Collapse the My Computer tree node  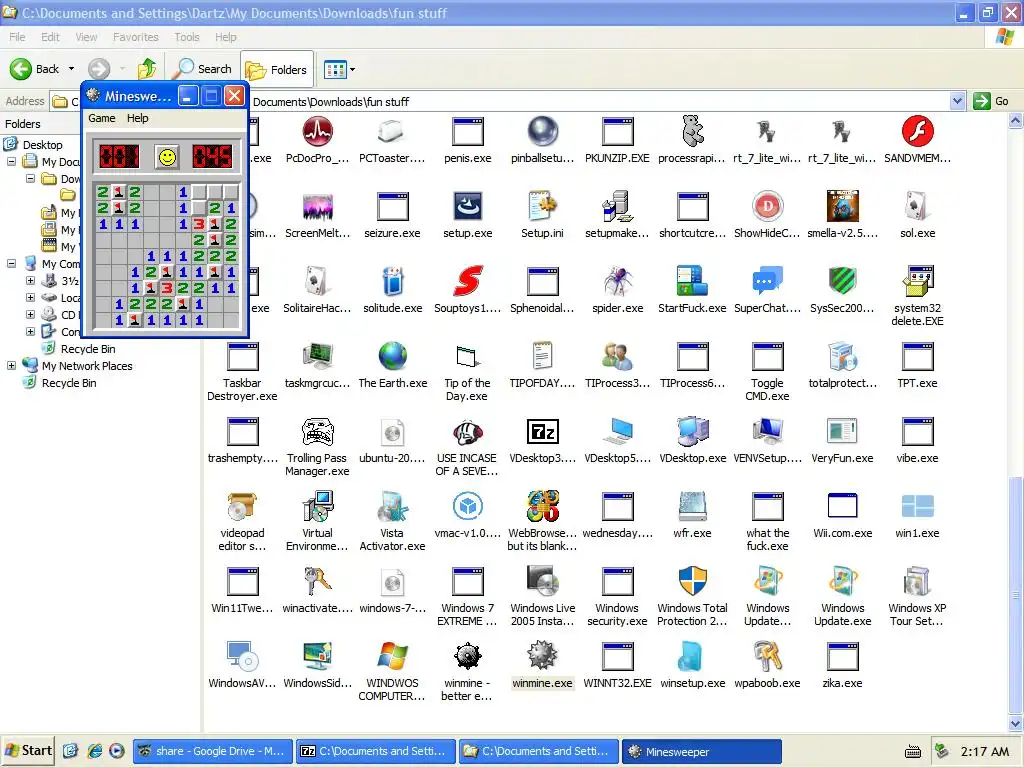click(x=12, y=263)
